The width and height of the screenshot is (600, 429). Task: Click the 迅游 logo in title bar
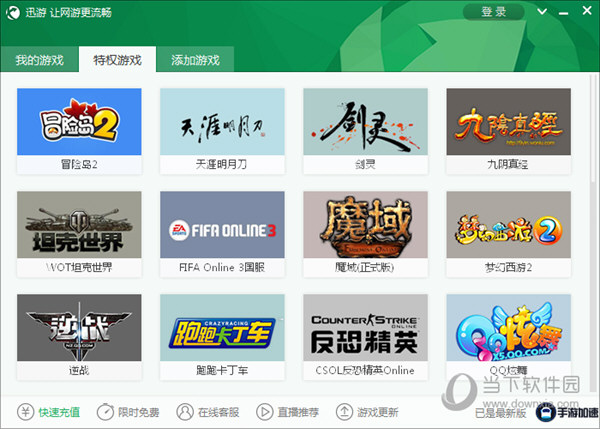click(14, 13)
